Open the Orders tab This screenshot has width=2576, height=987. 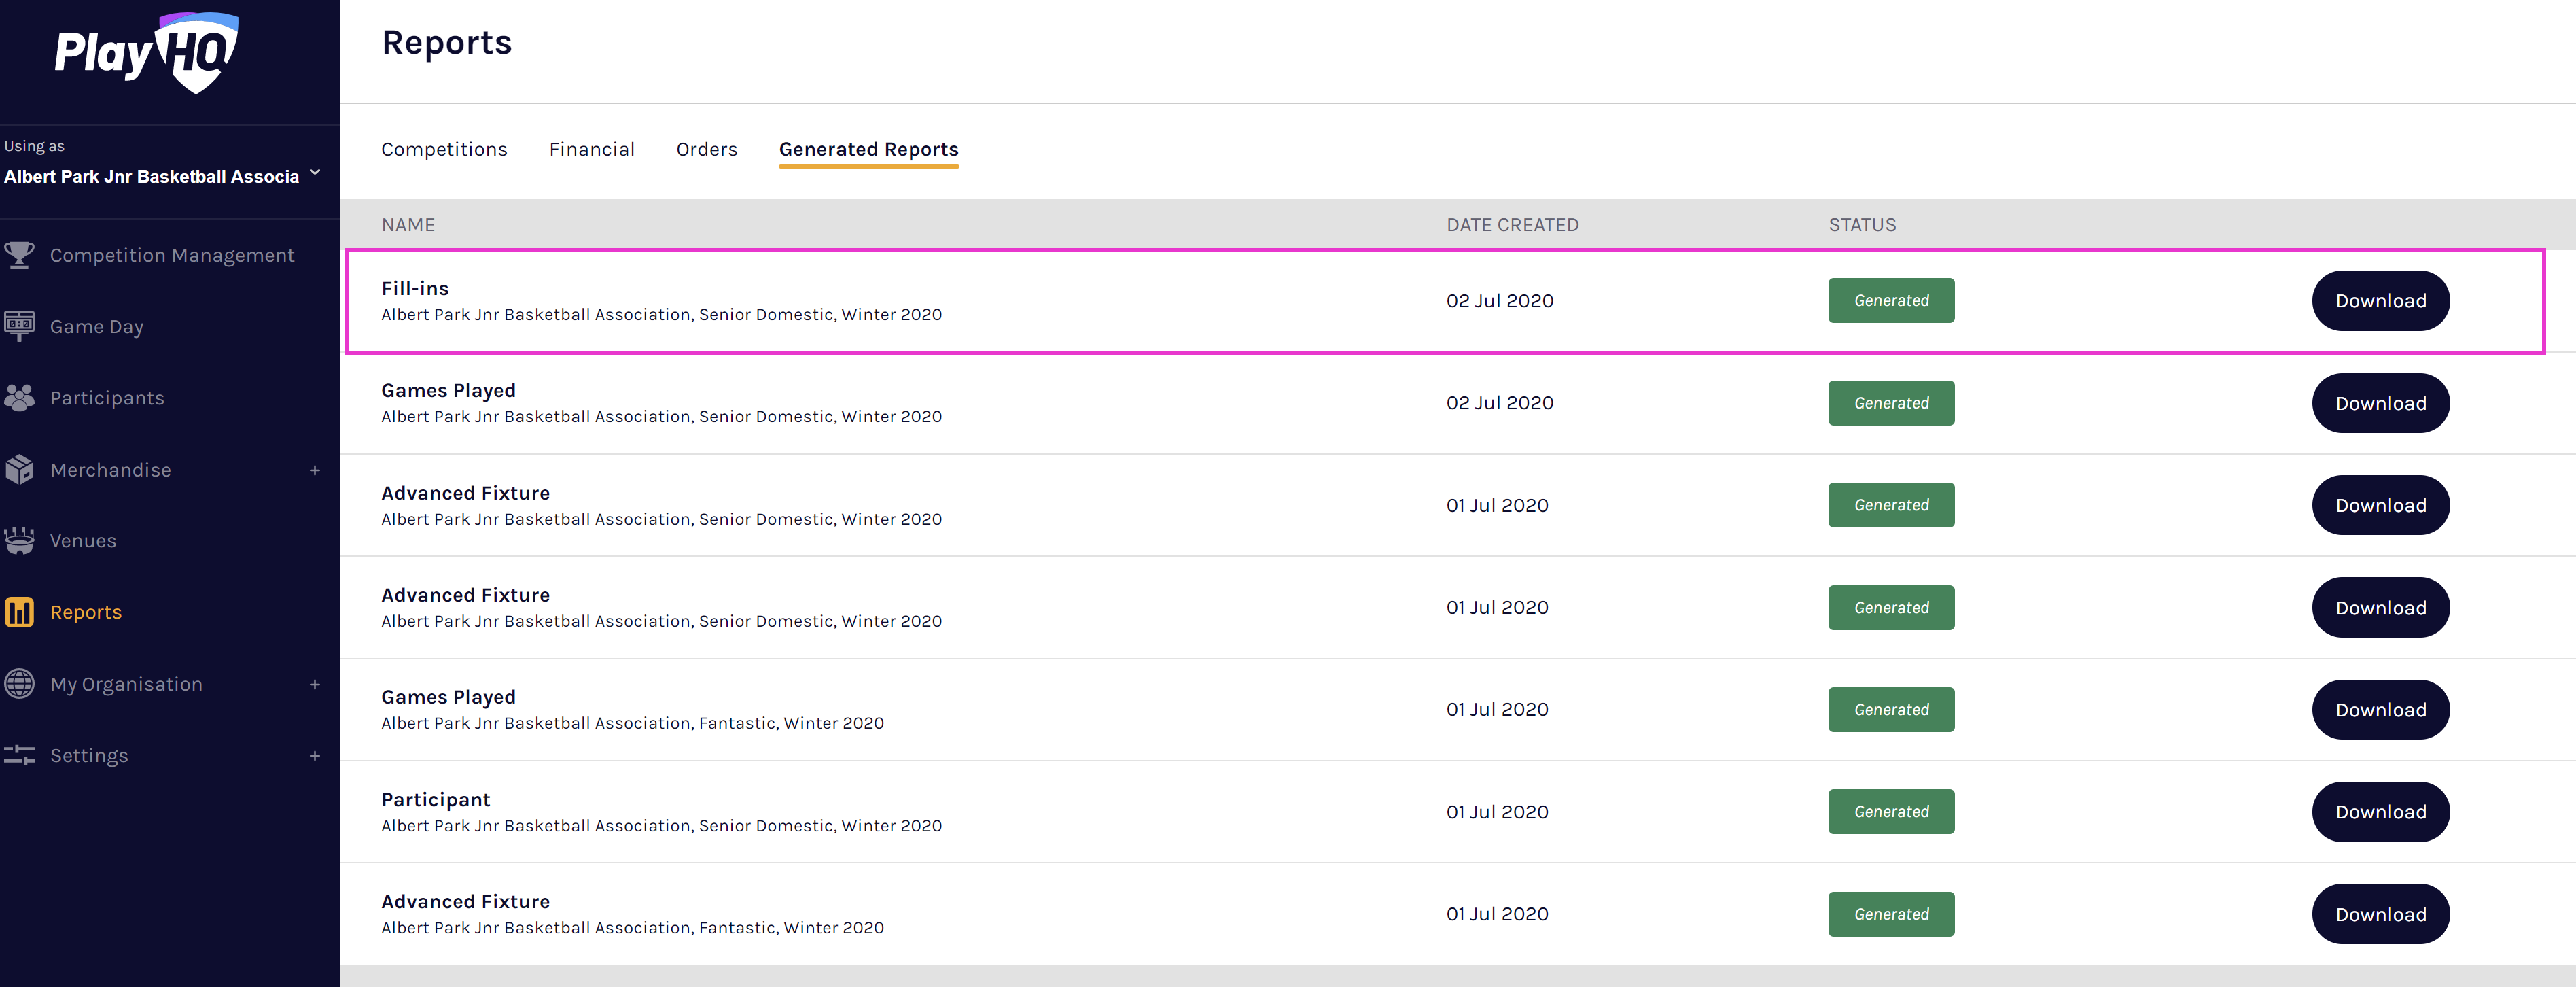point(706,149)
